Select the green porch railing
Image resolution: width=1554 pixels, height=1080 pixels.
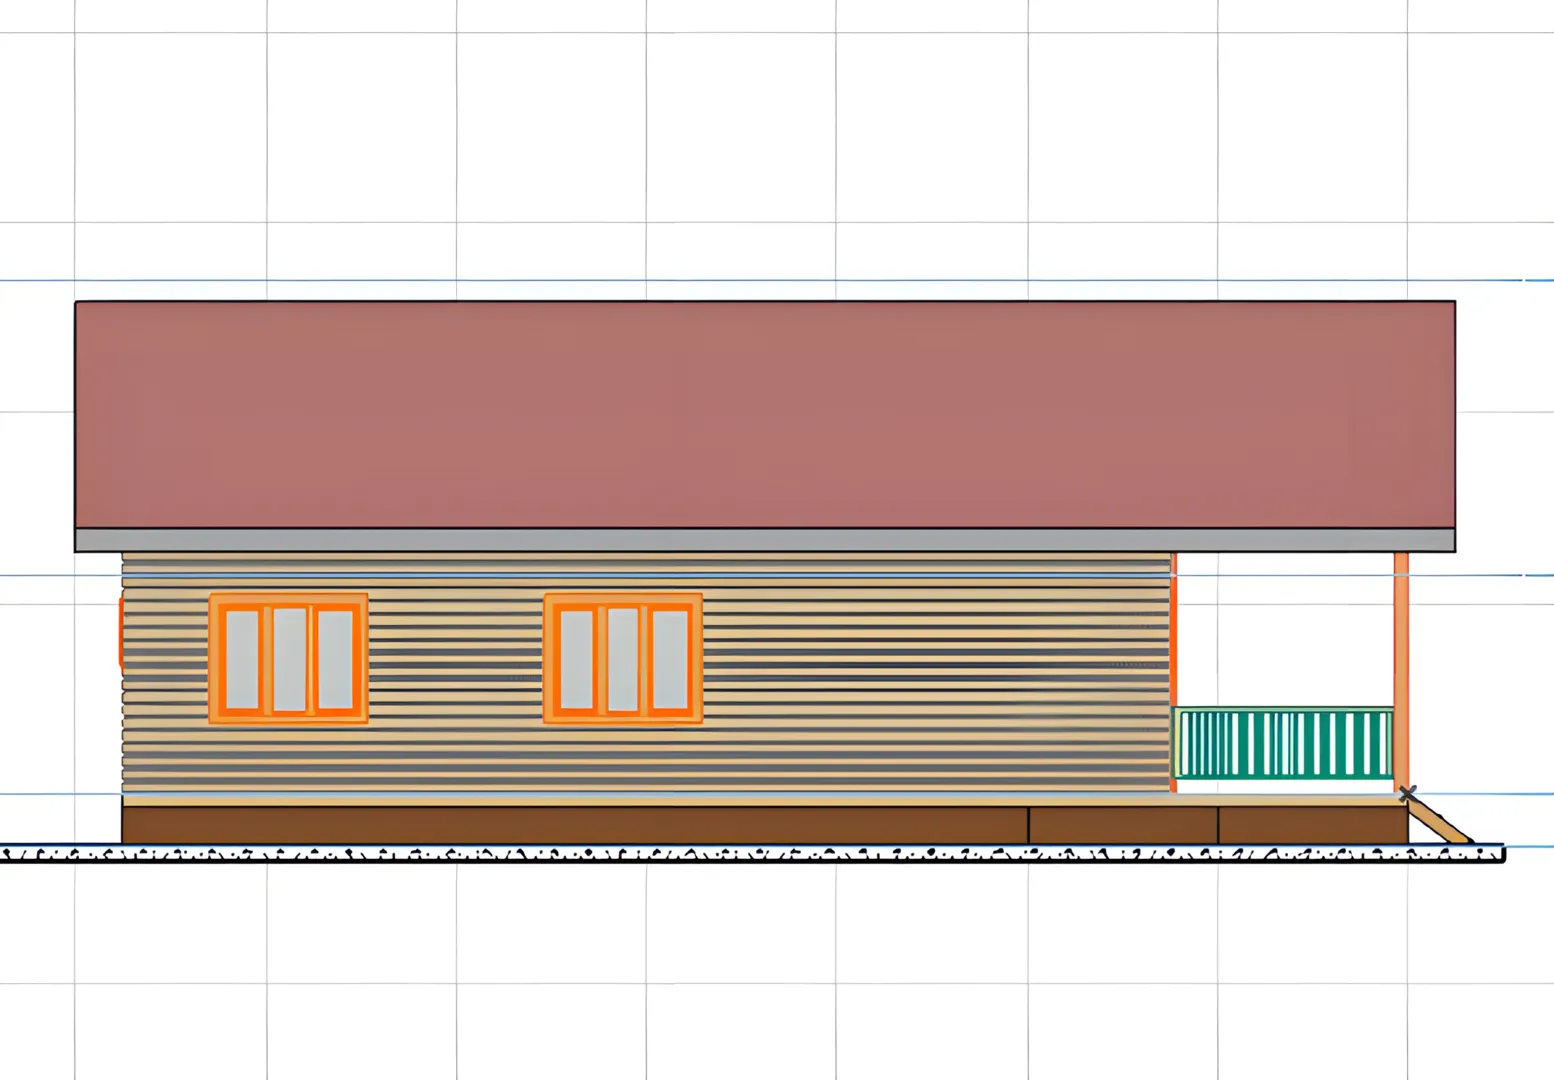pos(1283,743)
